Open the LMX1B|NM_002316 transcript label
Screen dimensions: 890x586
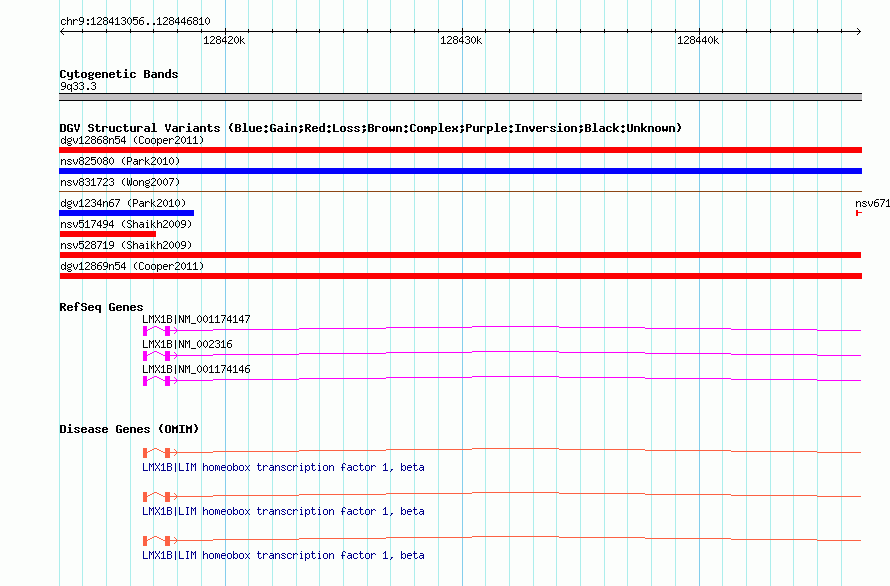[187, 344]
